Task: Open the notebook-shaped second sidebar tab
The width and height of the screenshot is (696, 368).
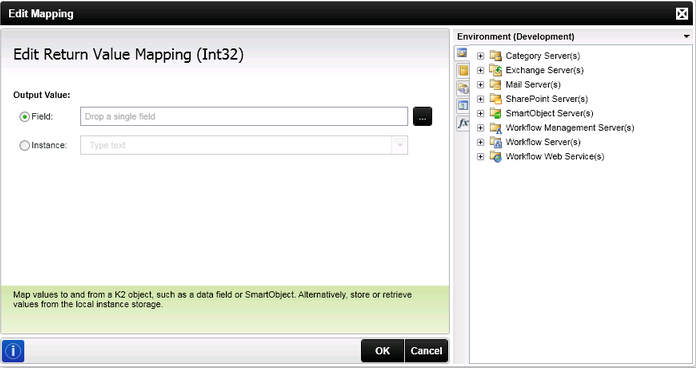Action: point(463,70)
